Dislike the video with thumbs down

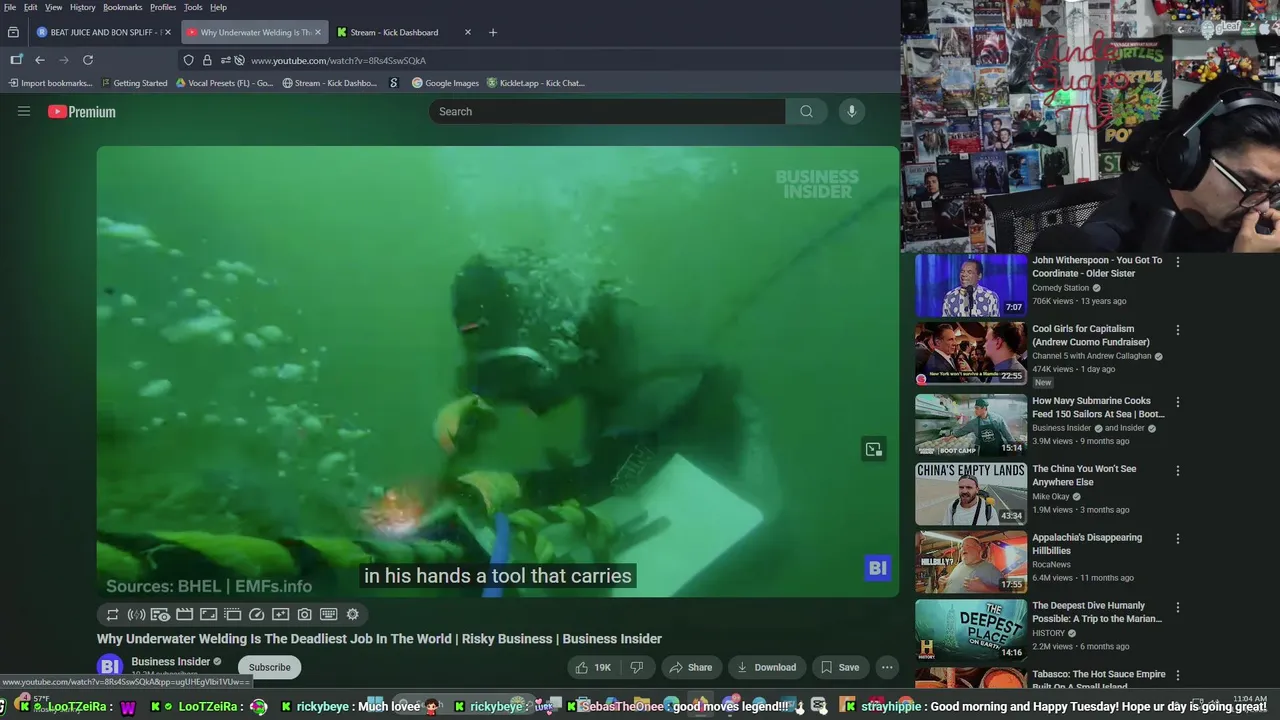coord(636,667)
